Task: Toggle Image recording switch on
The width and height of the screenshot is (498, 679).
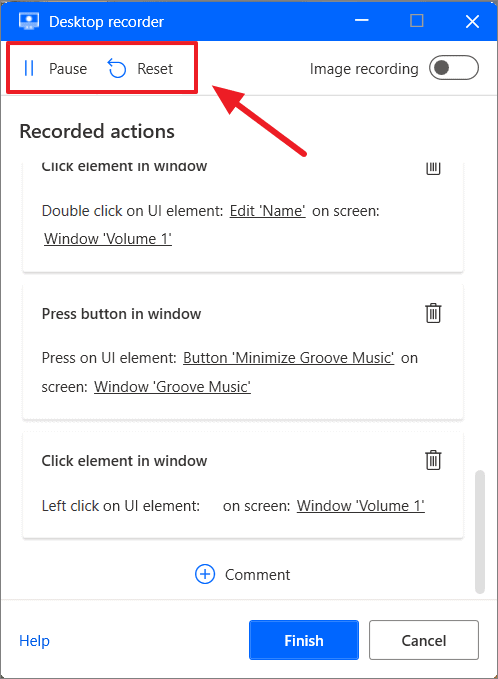Action: [x=453, y=68]
